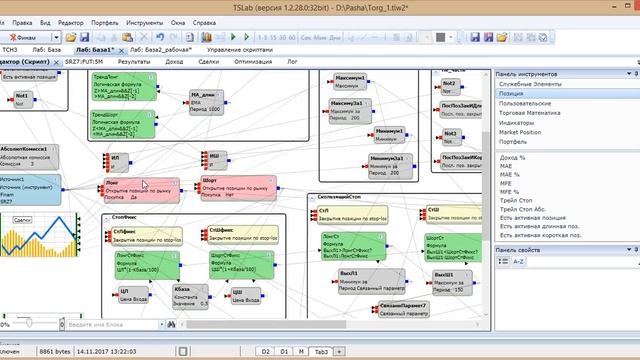Click the Финам data provider button
The width and height of the screenshot is (640, 360).
tap(25, 38)
